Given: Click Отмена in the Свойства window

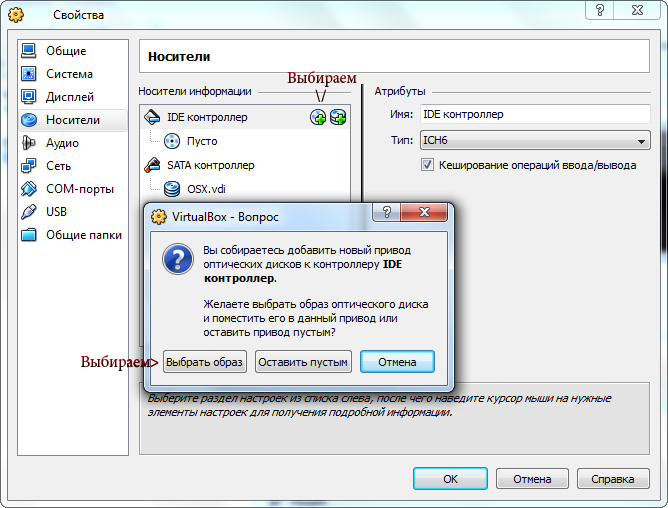Looking at the screenshot, I should [532, 479].
